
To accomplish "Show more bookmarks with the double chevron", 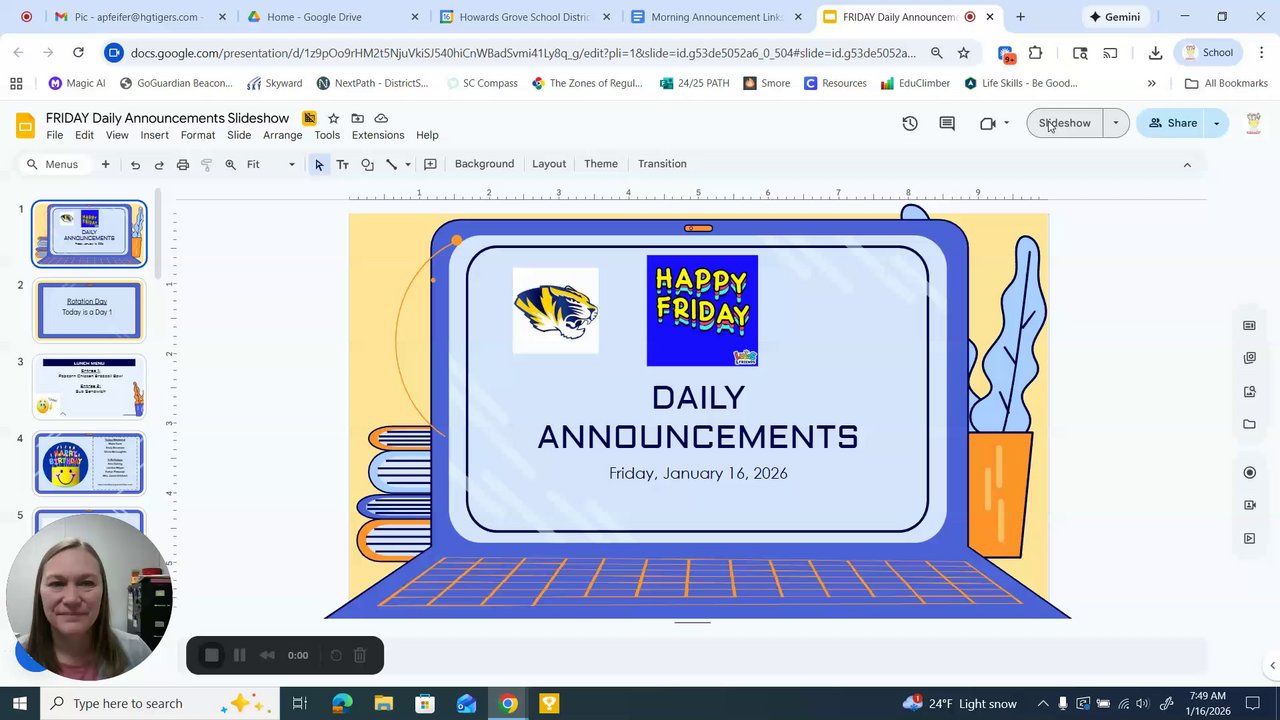I will click(1152, 83).
